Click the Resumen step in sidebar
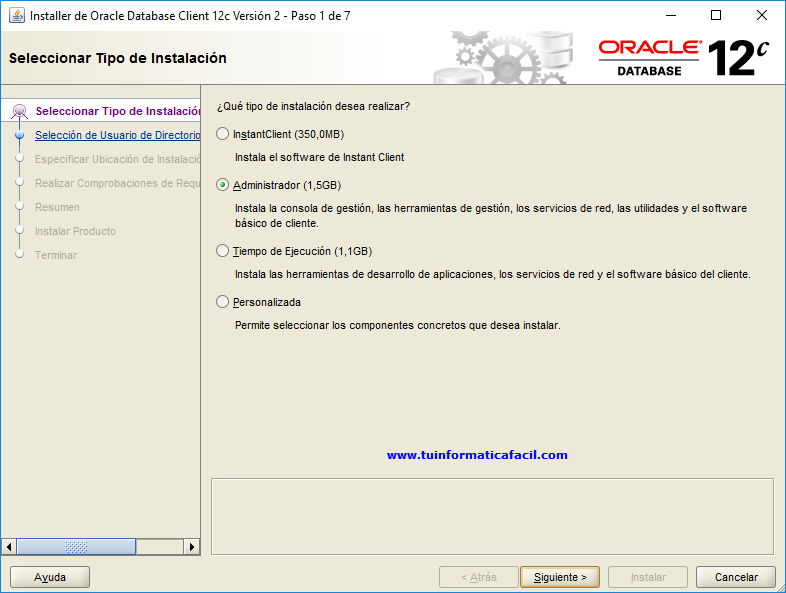Image resolution: width=786 pixels, height=593 pixels. coord(57,207)
